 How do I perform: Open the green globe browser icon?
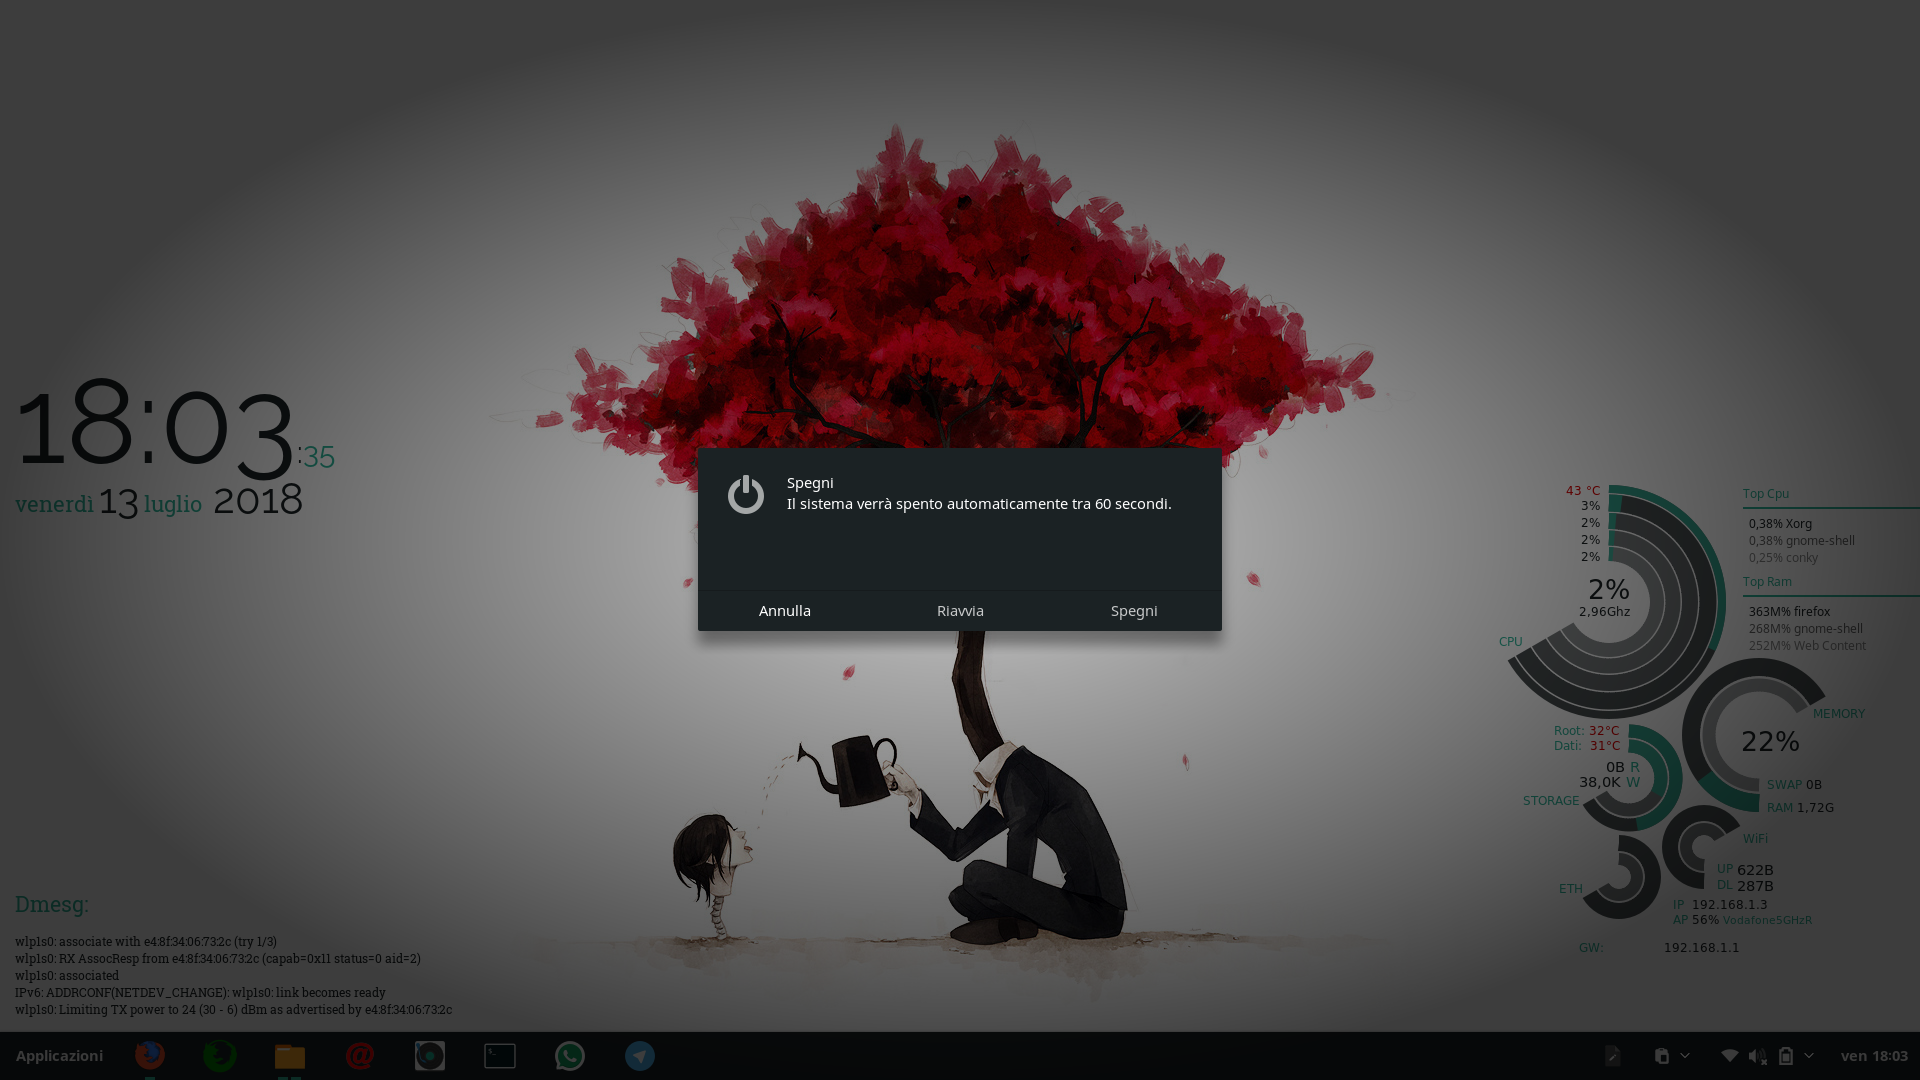220,1055
